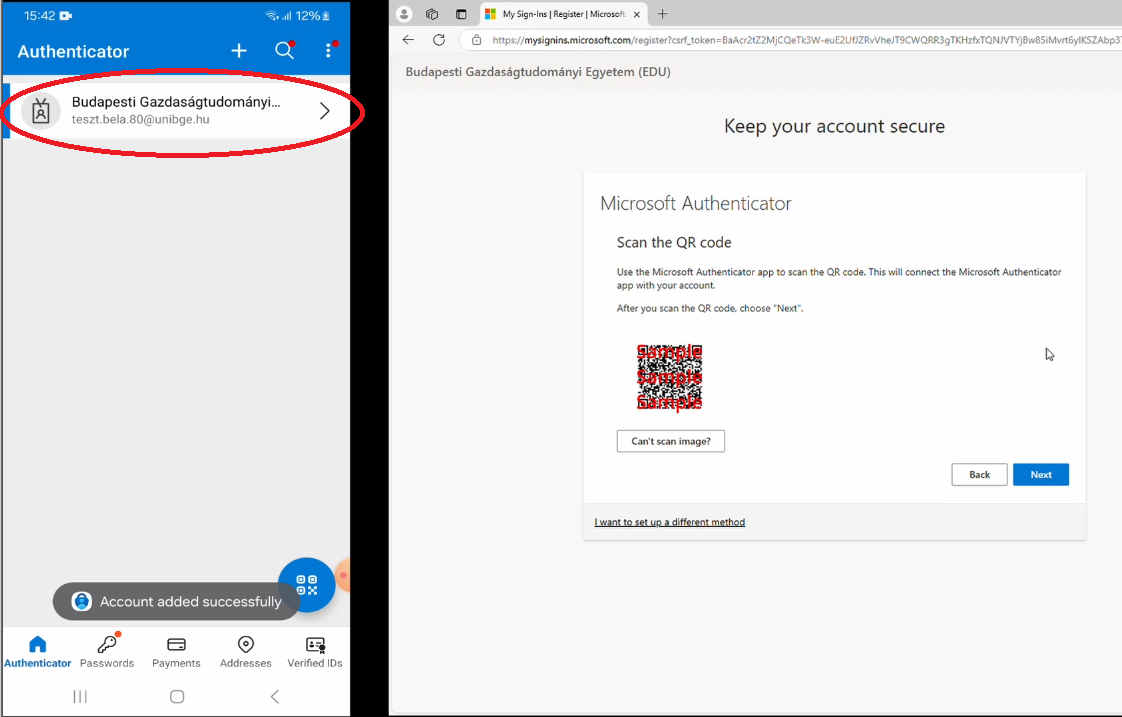Tap the Account added successfully toast
The height and width of the screenshot is (717, 1122).
click(x=177, y=602)
